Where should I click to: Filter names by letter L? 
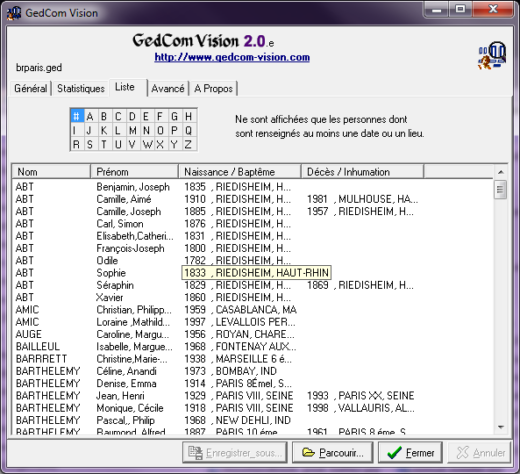(x=118, y=130)
